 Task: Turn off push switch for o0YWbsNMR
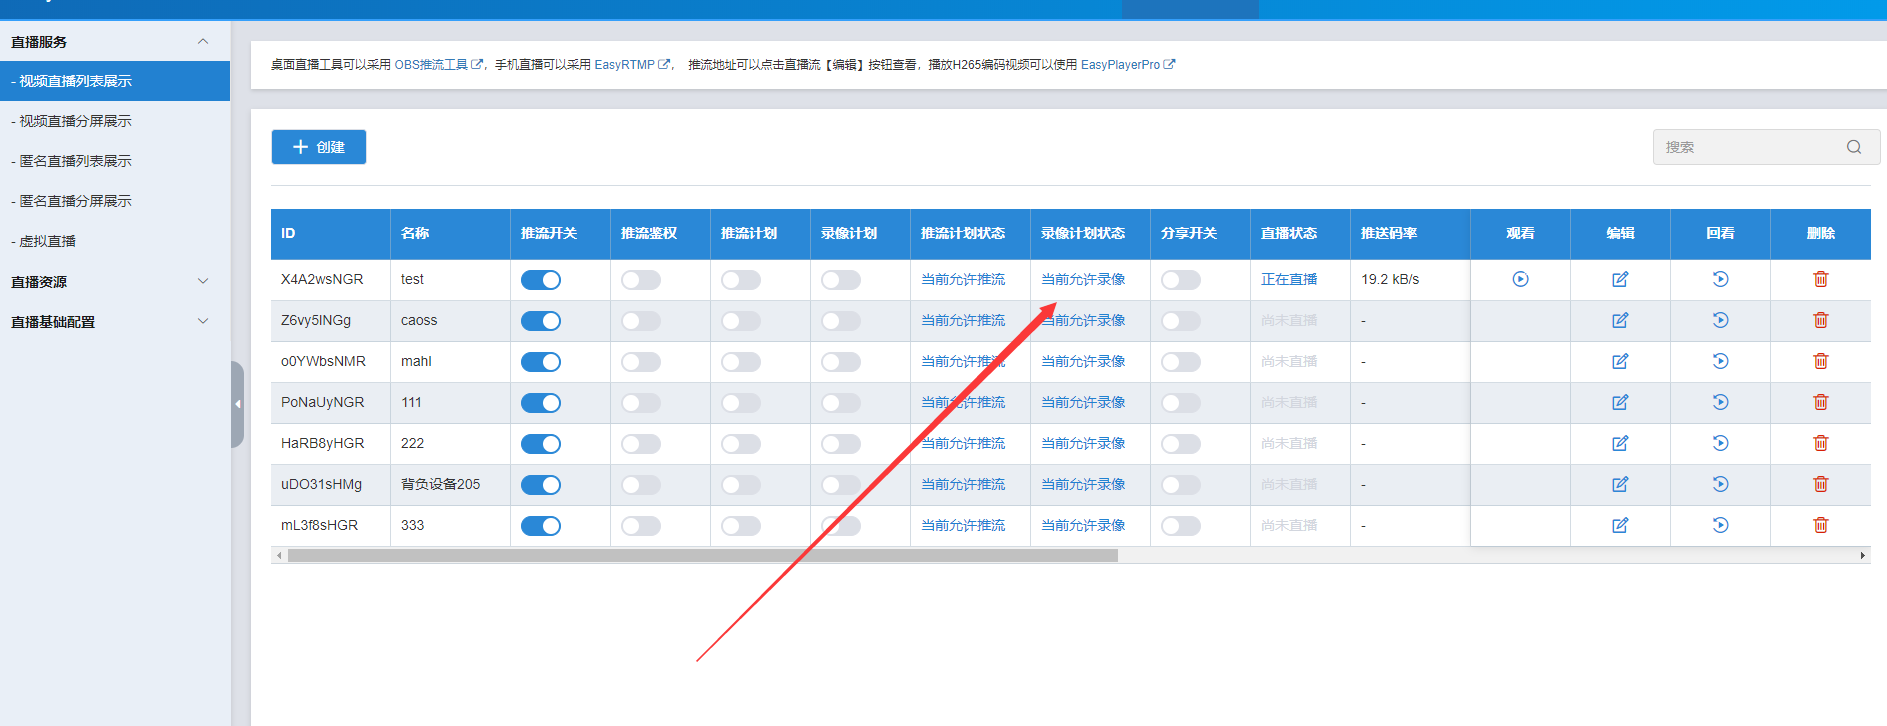pos(541,362)
